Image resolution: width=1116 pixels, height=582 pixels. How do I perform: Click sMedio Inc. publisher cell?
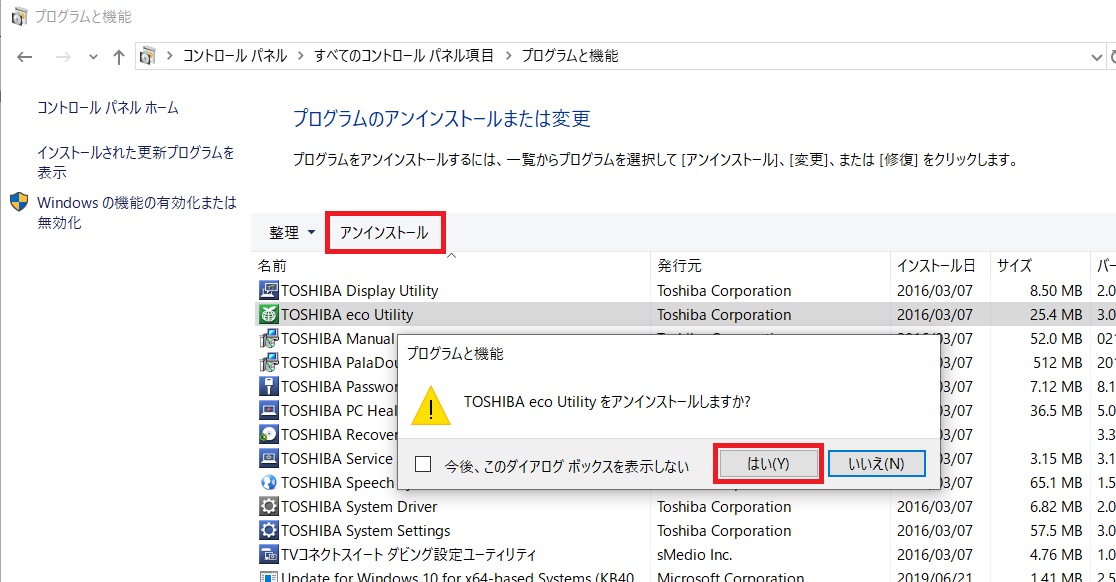point(695,554)
